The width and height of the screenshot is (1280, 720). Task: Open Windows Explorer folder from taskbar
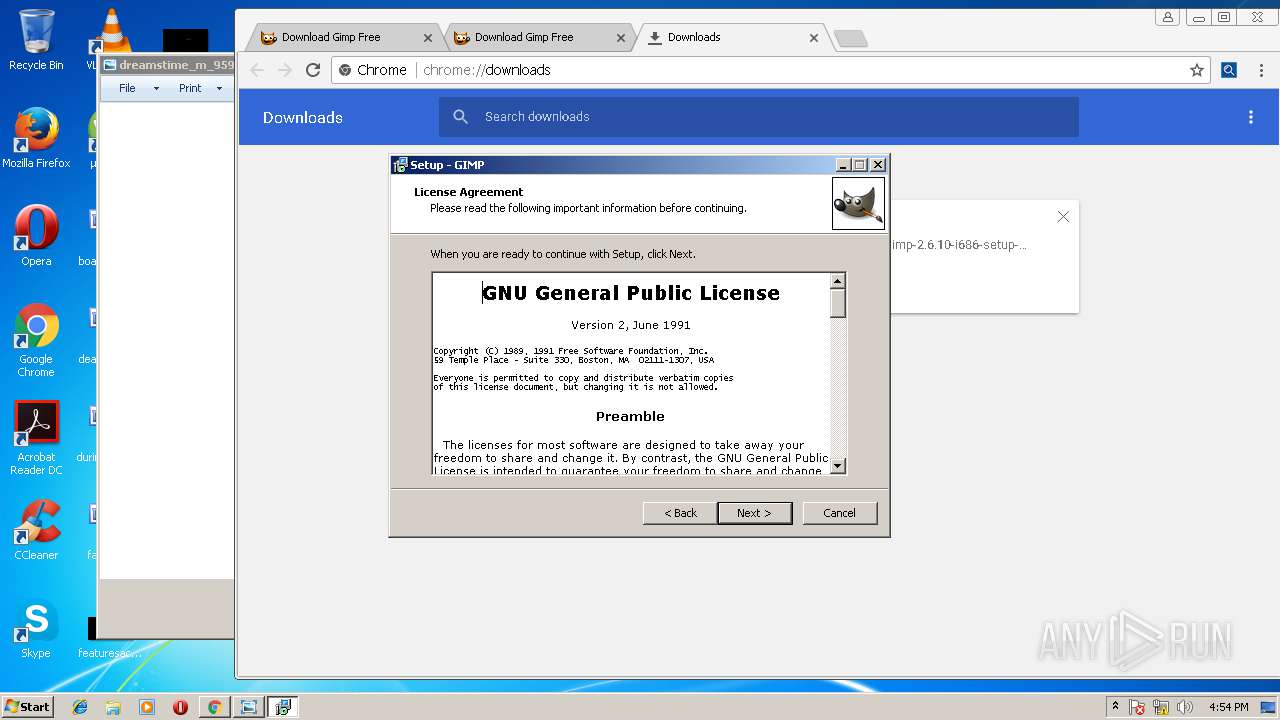(113, 707)
